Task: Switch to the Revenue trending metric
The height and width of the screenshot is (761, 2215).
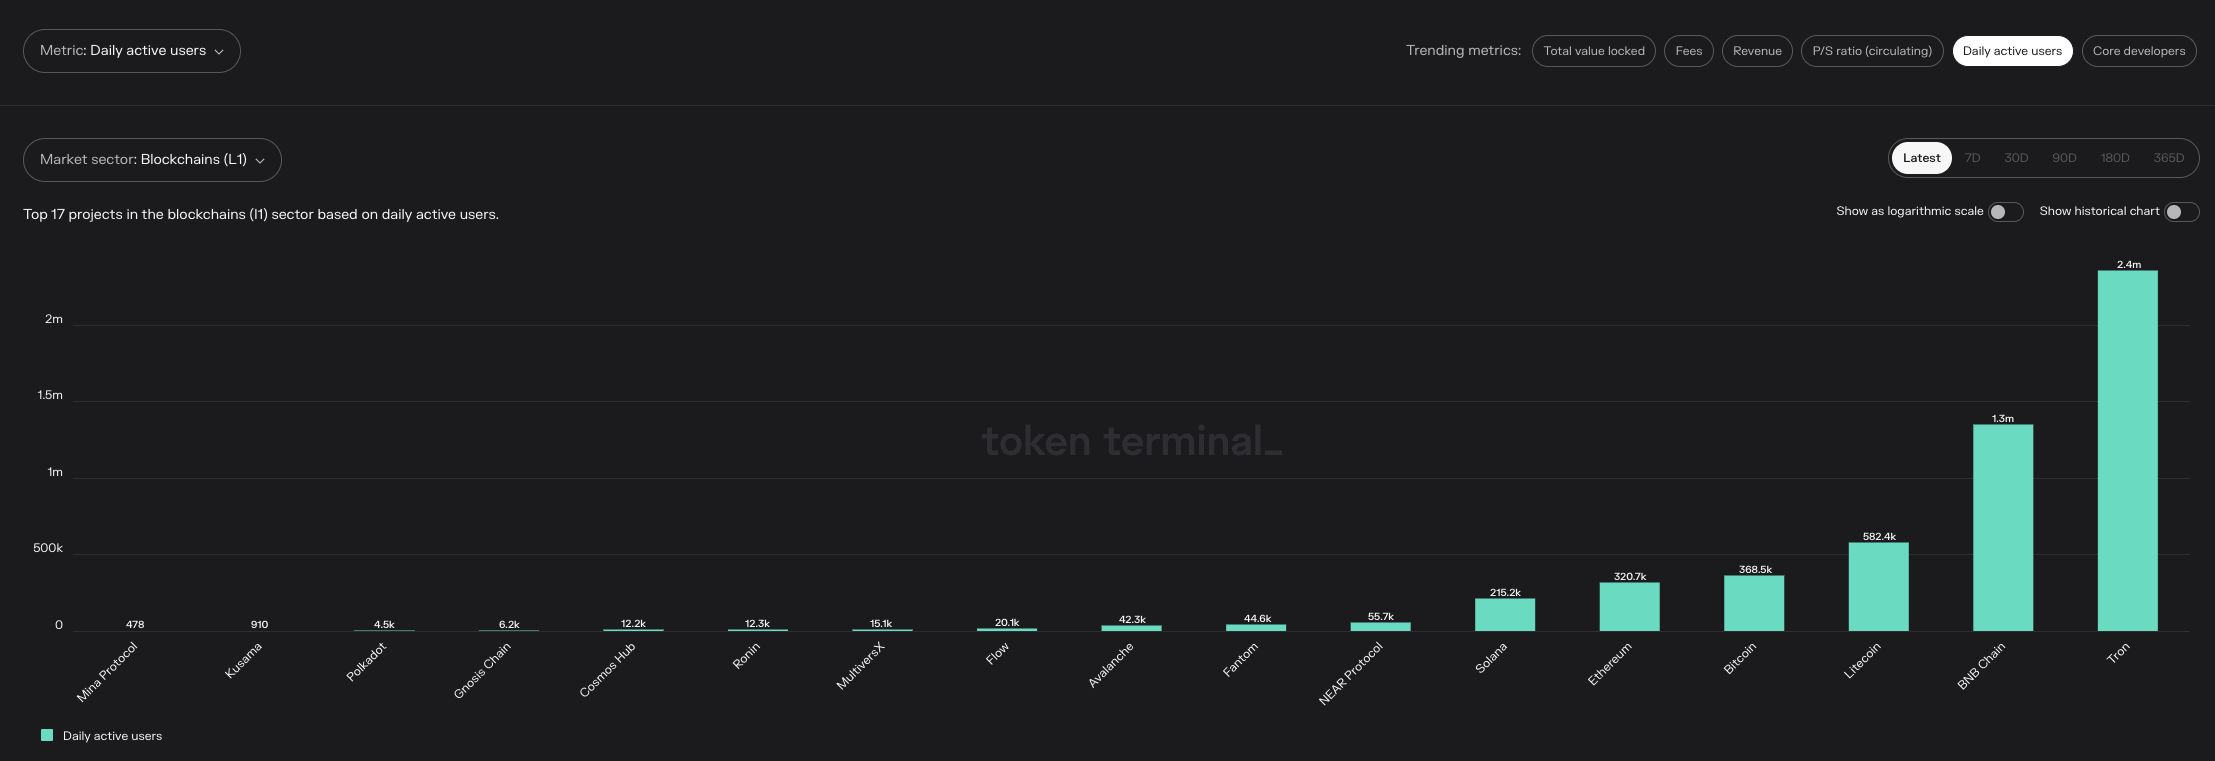Action: click(1756, 51)
